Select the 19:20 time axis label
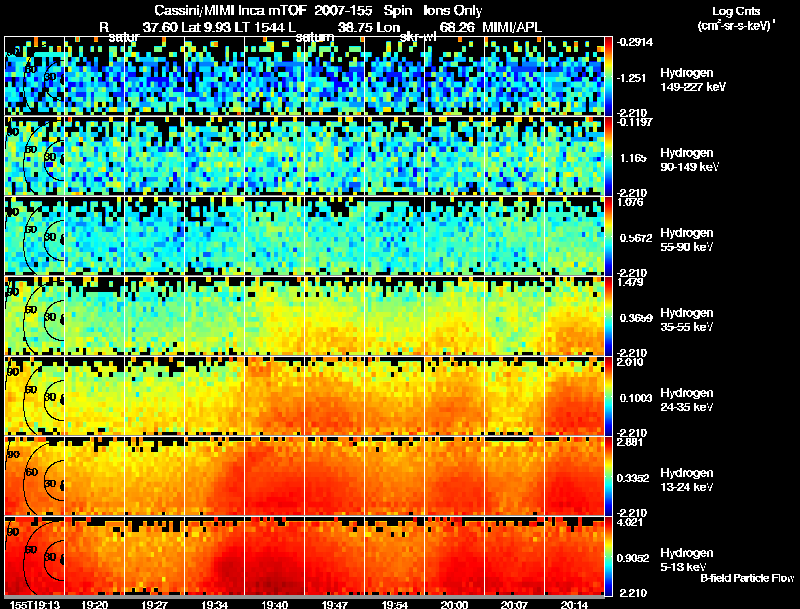The height and width of the screenshot is (609, 800). point(94,604)
